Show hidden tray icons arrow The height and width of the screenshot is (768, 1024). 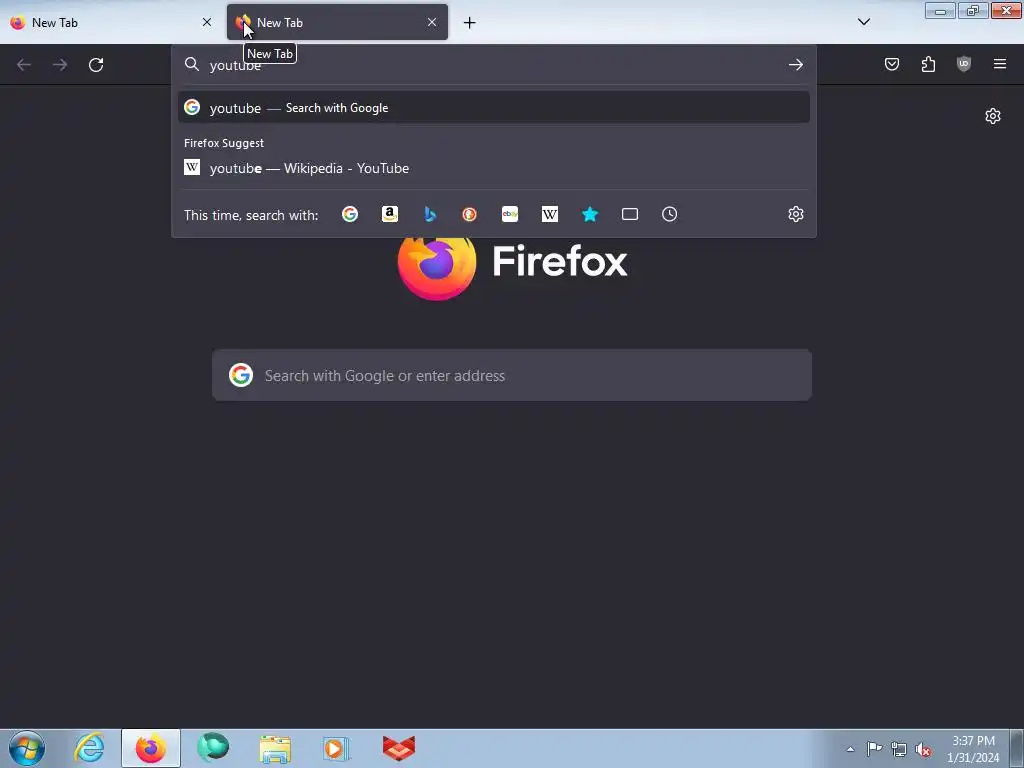(x=850, y=749)
